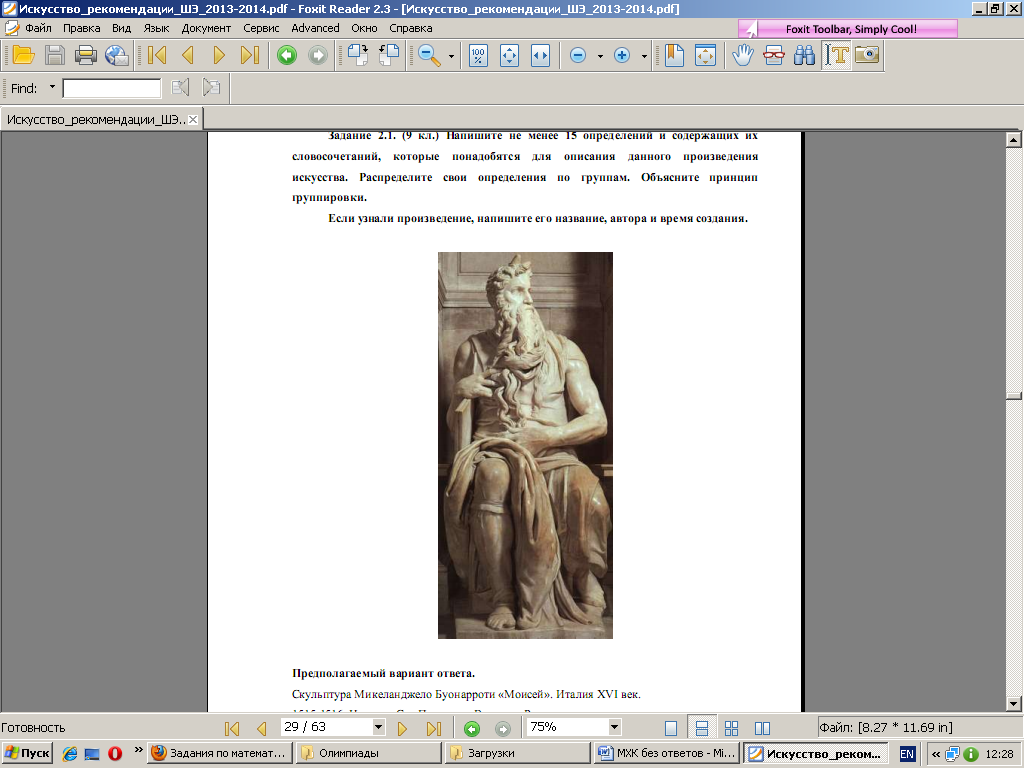Viewport: 1024px width, 768px height.
Task: Click the email/globe toolbar icon
Action: [x=117, y=56]
